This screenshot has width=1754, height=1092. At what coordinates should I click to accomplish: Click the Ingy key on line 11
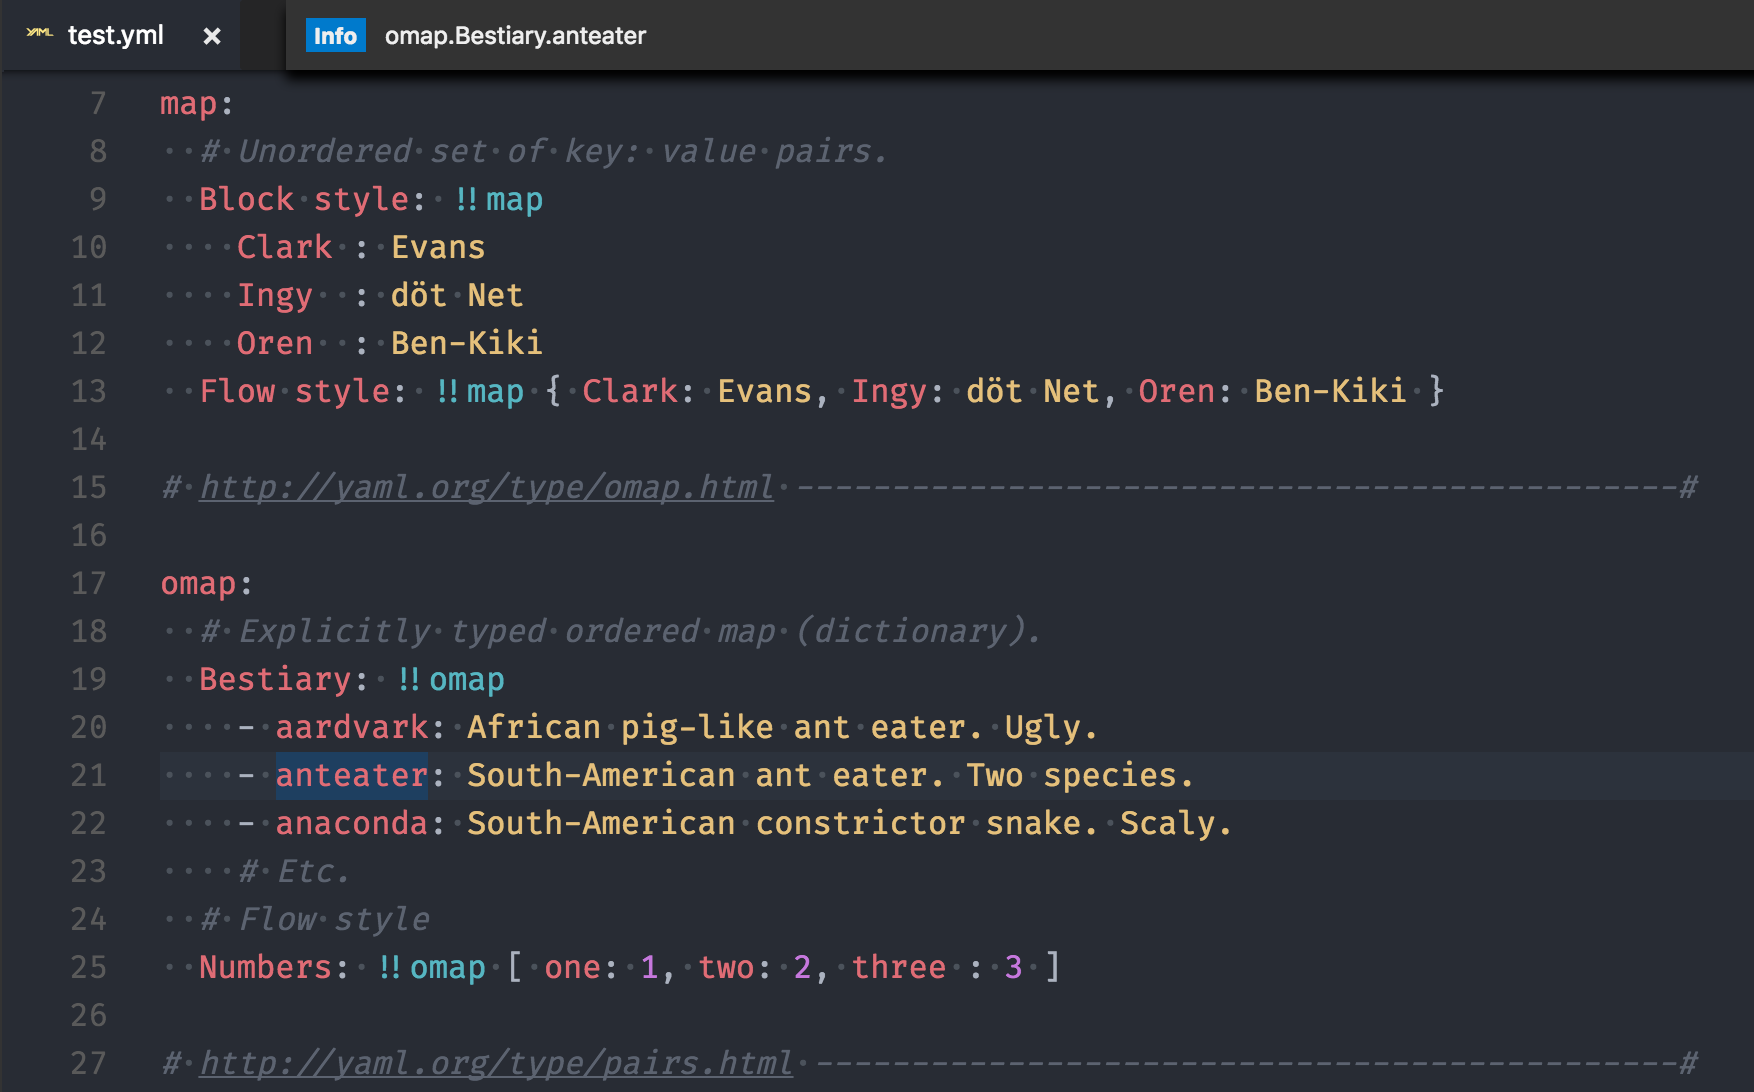click(x=275, y=295)
